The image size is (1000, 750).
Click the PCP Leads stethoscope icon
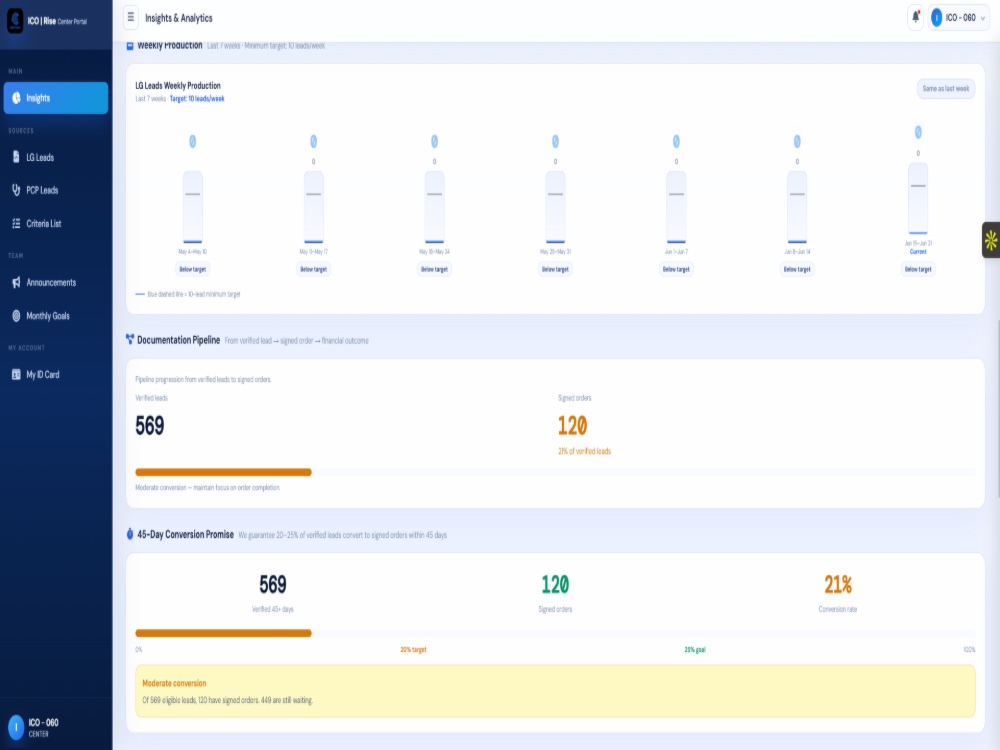(x=17, y=190)
